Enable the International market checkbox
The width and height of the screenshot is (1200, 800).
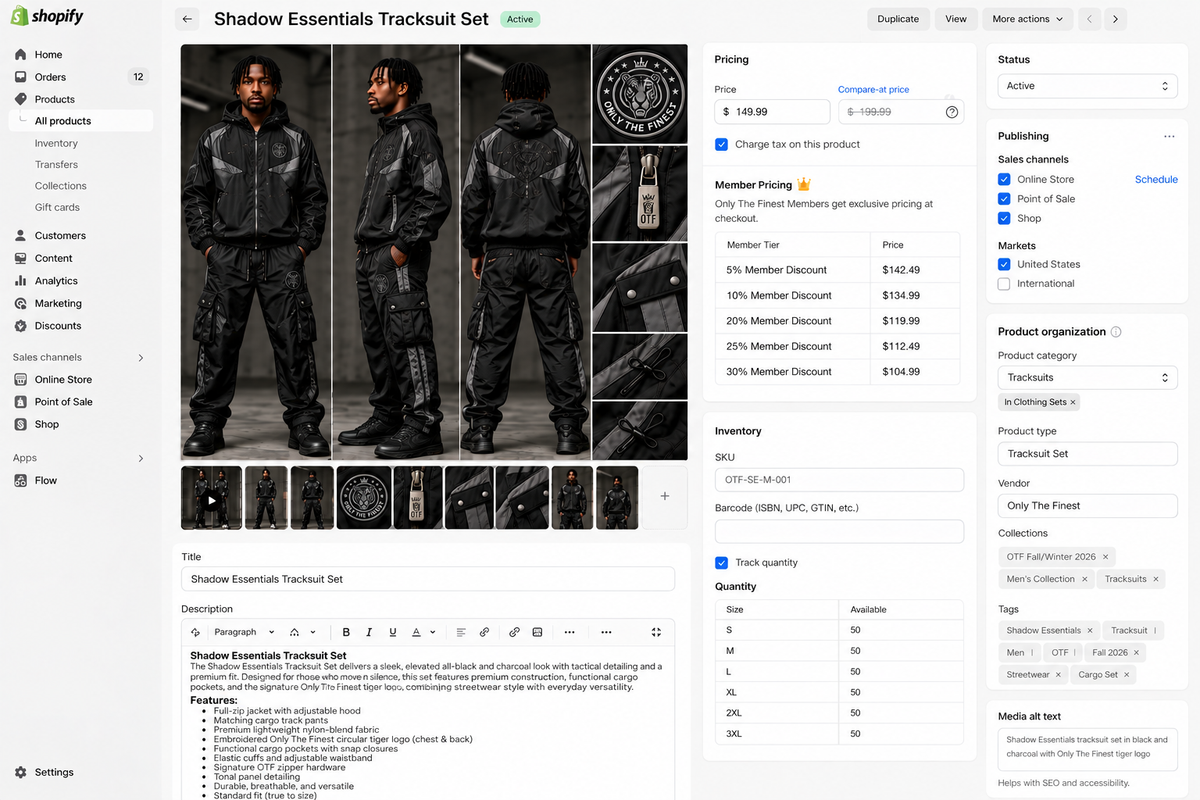[1004, 284]
